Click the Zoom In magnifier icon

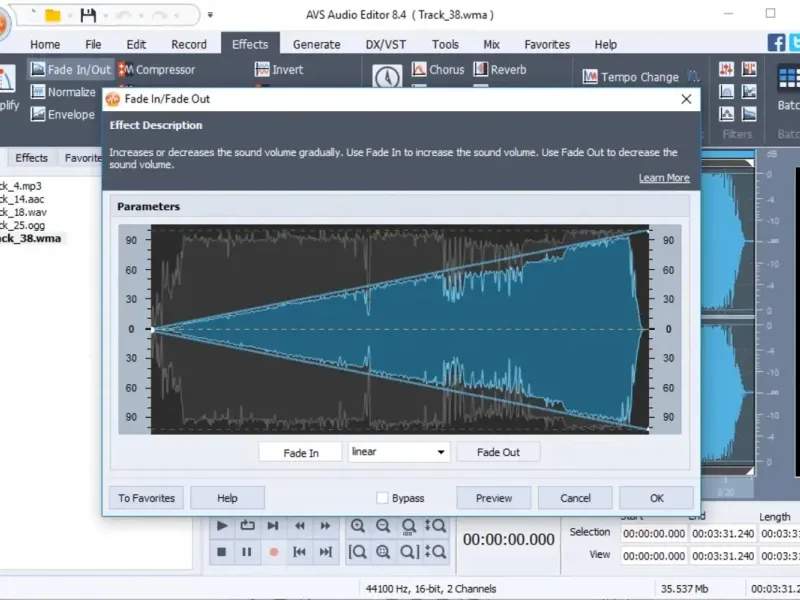(x=357, y=526)
